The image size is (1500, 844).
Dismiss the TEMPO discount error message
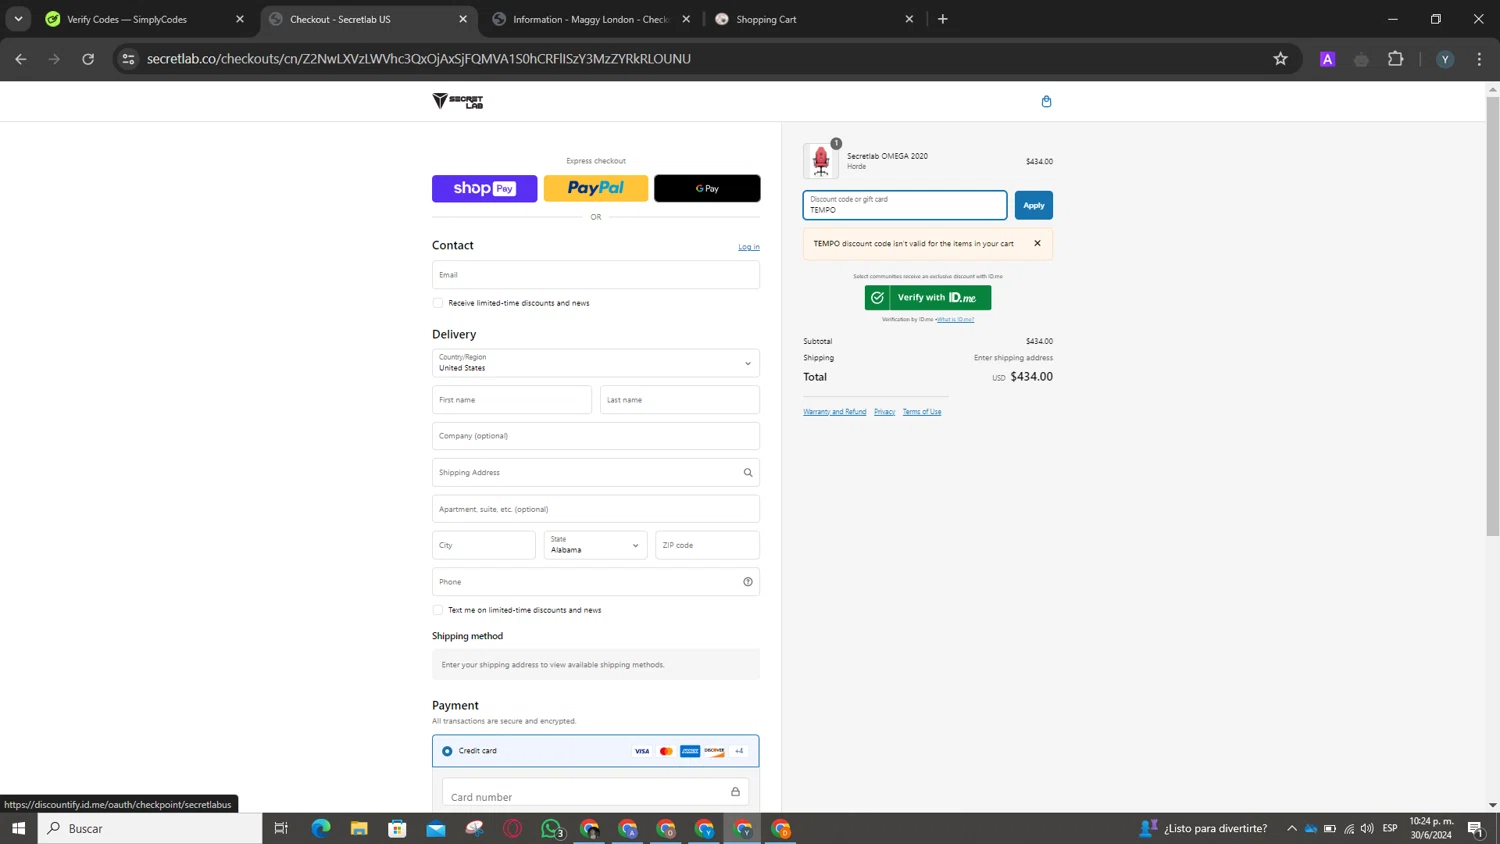(1037, 243)
